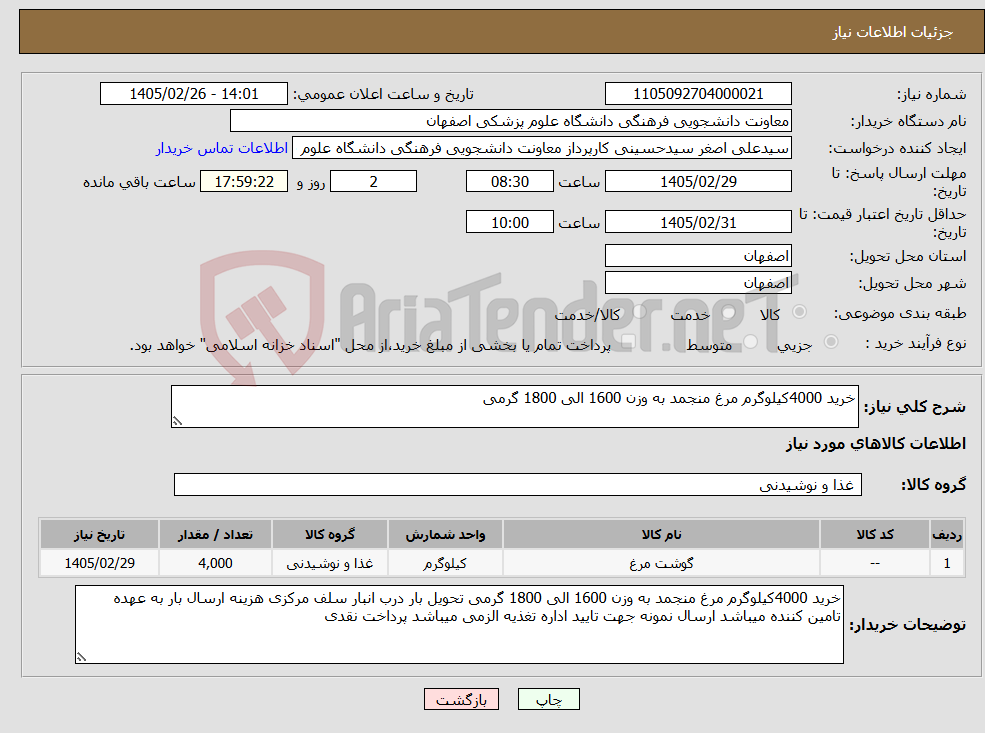Select خدمت radio button

coord(728,312)
